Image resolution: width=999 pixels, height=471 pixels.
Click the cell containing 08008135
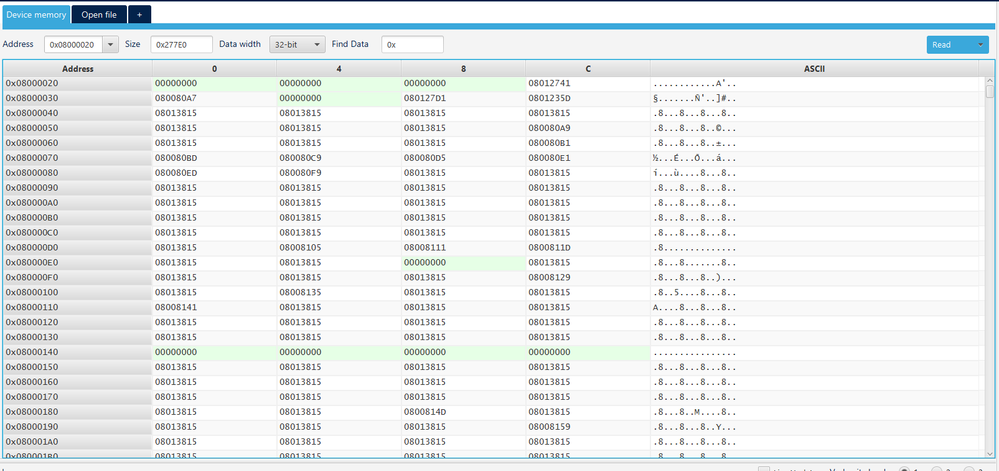[x=339, y=293]
